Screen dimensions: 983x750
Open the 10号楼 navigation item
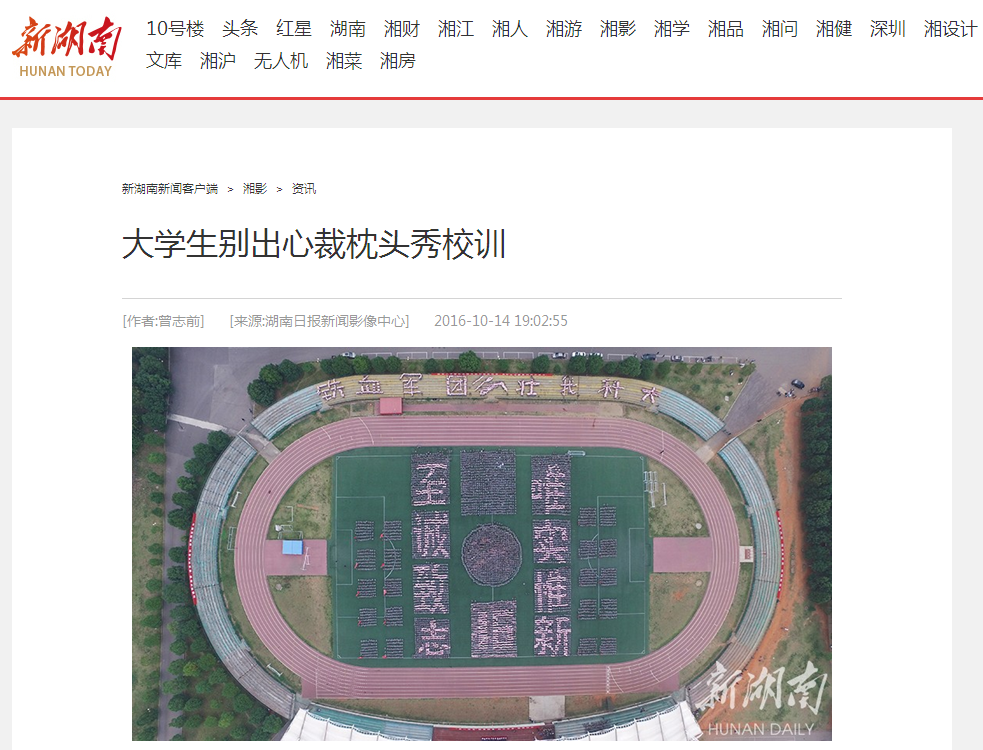[x=175, y=29]
